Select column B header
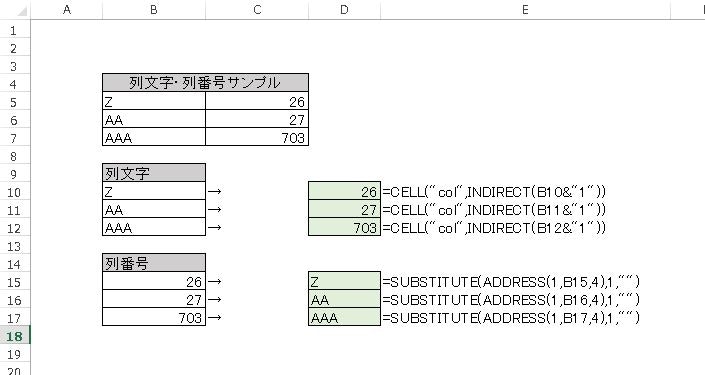The height and width of the screenshot is (375, 705). coord(154,10)
